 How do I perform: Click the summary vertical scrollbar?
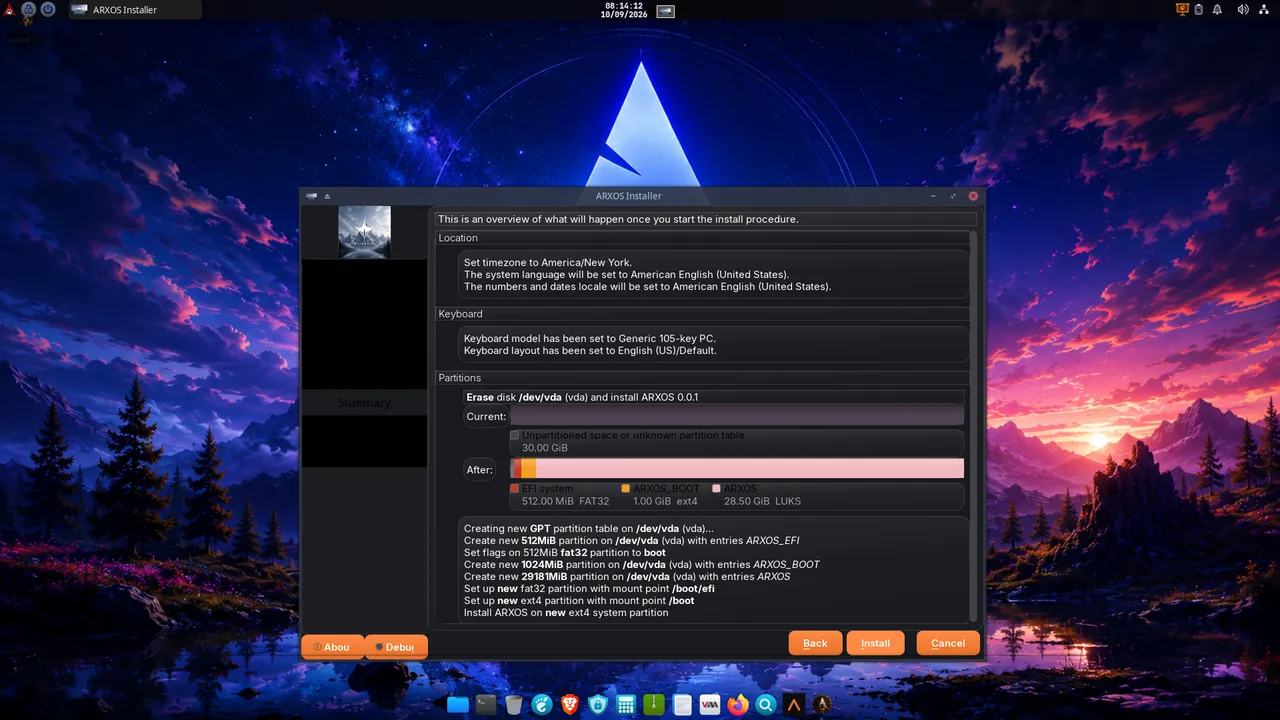pyautogui.click(x=974, y=427)
